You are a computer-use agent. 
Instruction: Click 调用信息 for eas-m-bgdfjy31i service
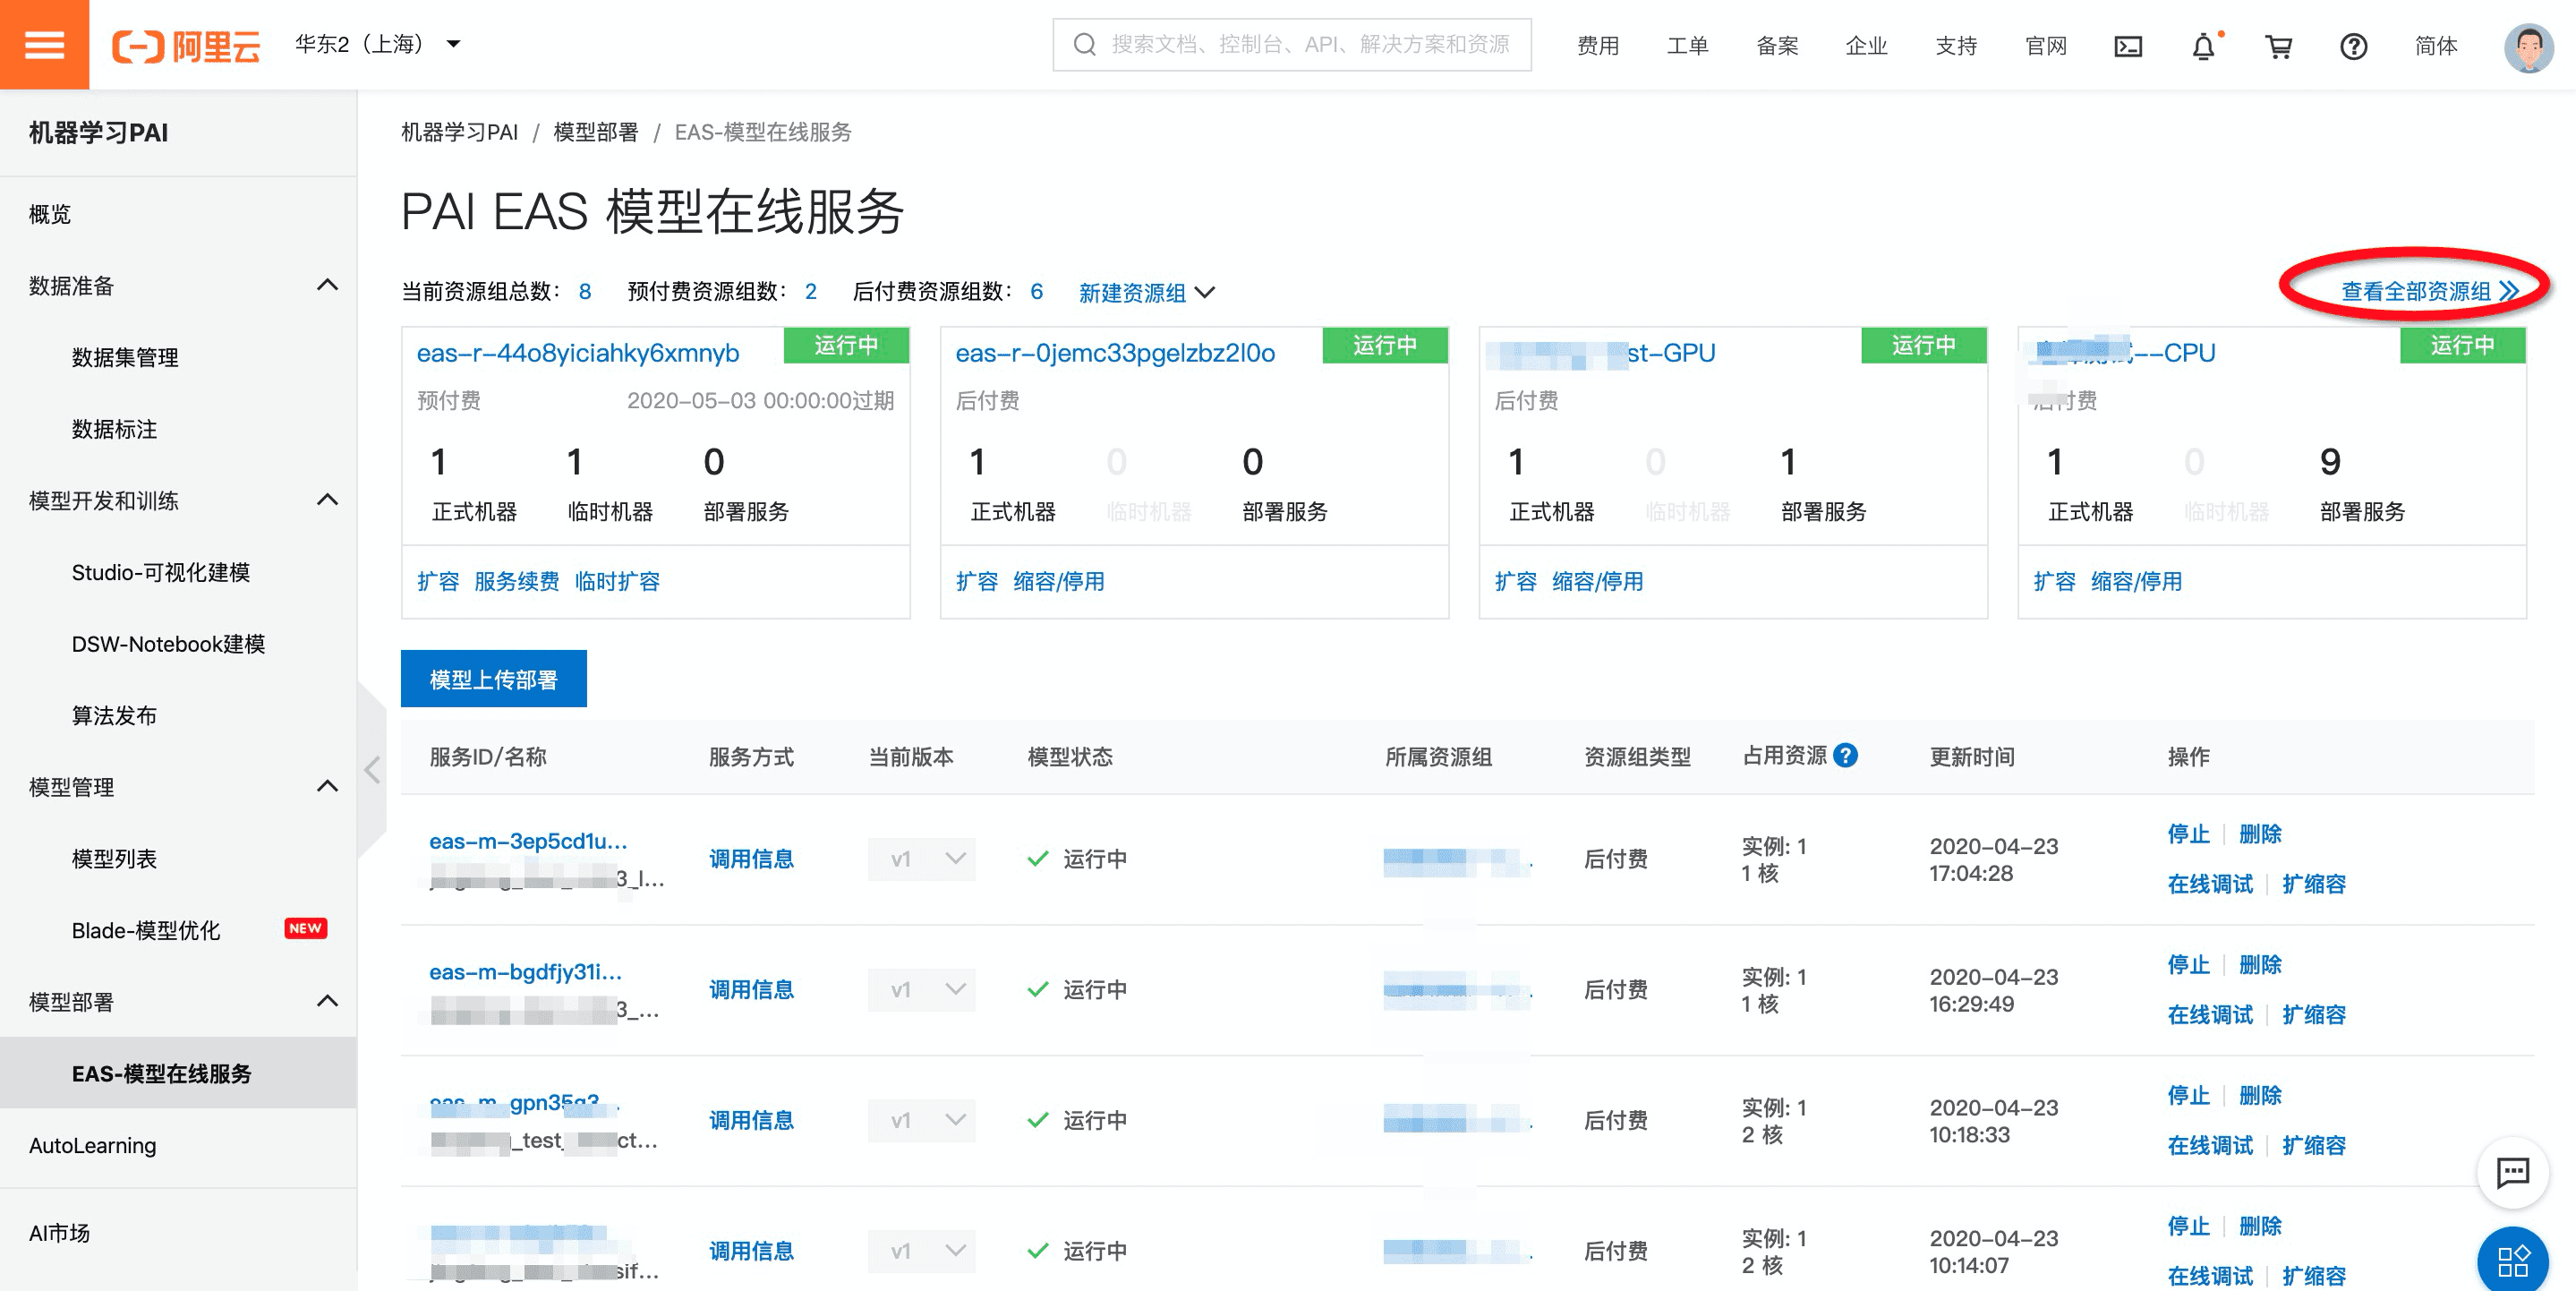(x=751, y=989)
